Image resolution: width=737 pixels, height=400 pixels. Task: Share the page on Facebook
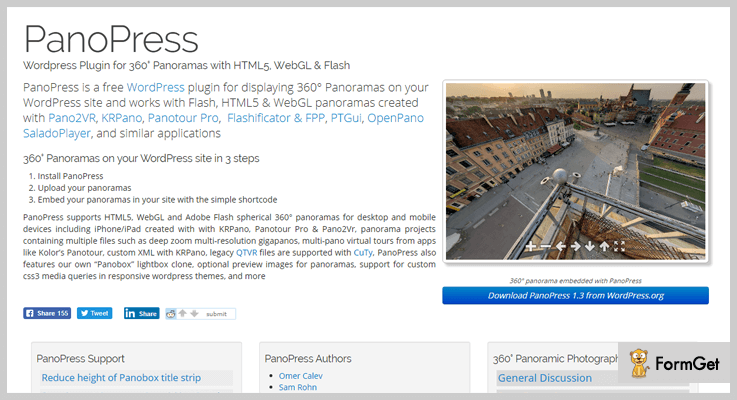tap(47, 313)
